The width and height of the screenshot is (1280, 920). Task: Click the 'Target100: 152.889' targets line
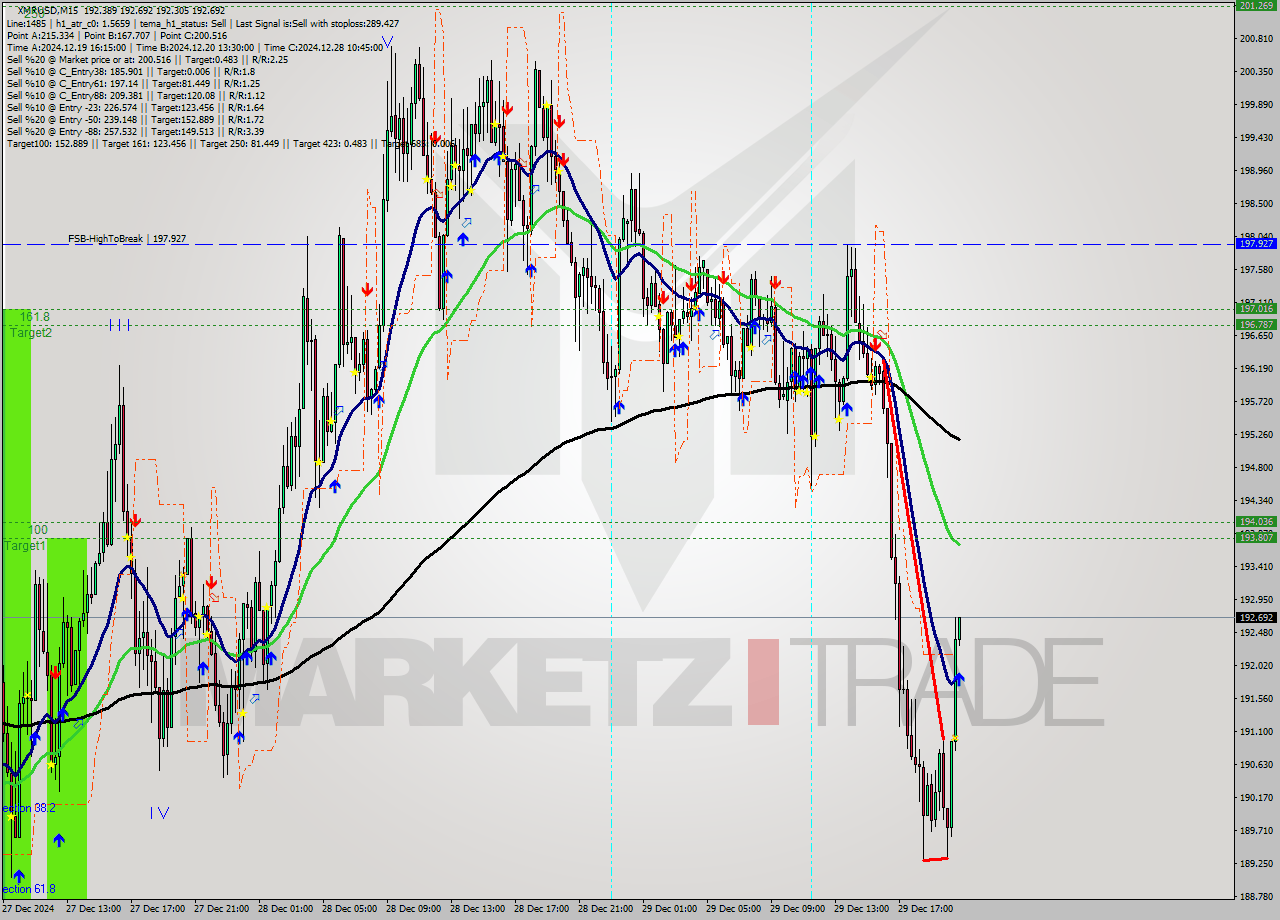pos(230,143)
